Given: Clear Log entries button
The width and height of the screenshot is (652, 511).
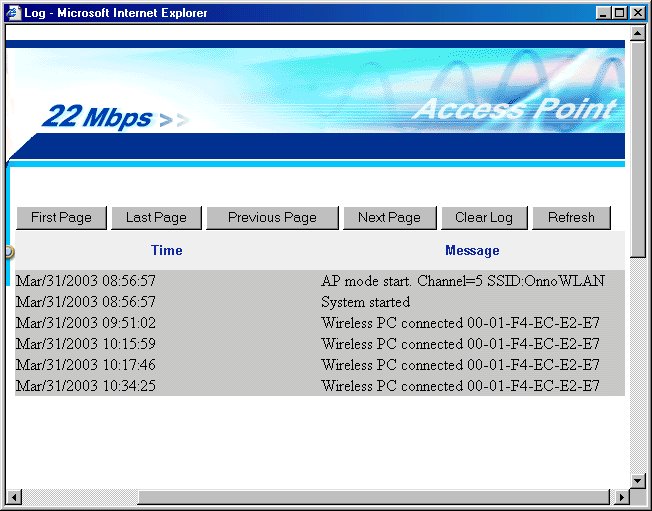Looking at the screenshot, I should click(484, 217).
